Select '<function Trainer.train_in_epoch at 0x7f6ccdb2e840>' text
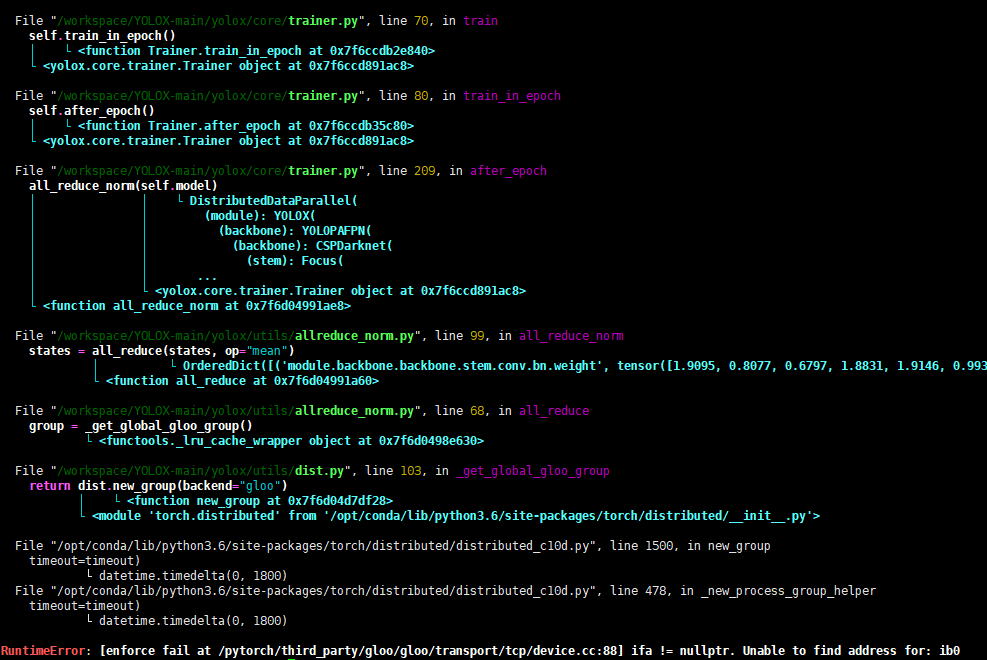This screenshot has height=660, width=987. [256, 51]
